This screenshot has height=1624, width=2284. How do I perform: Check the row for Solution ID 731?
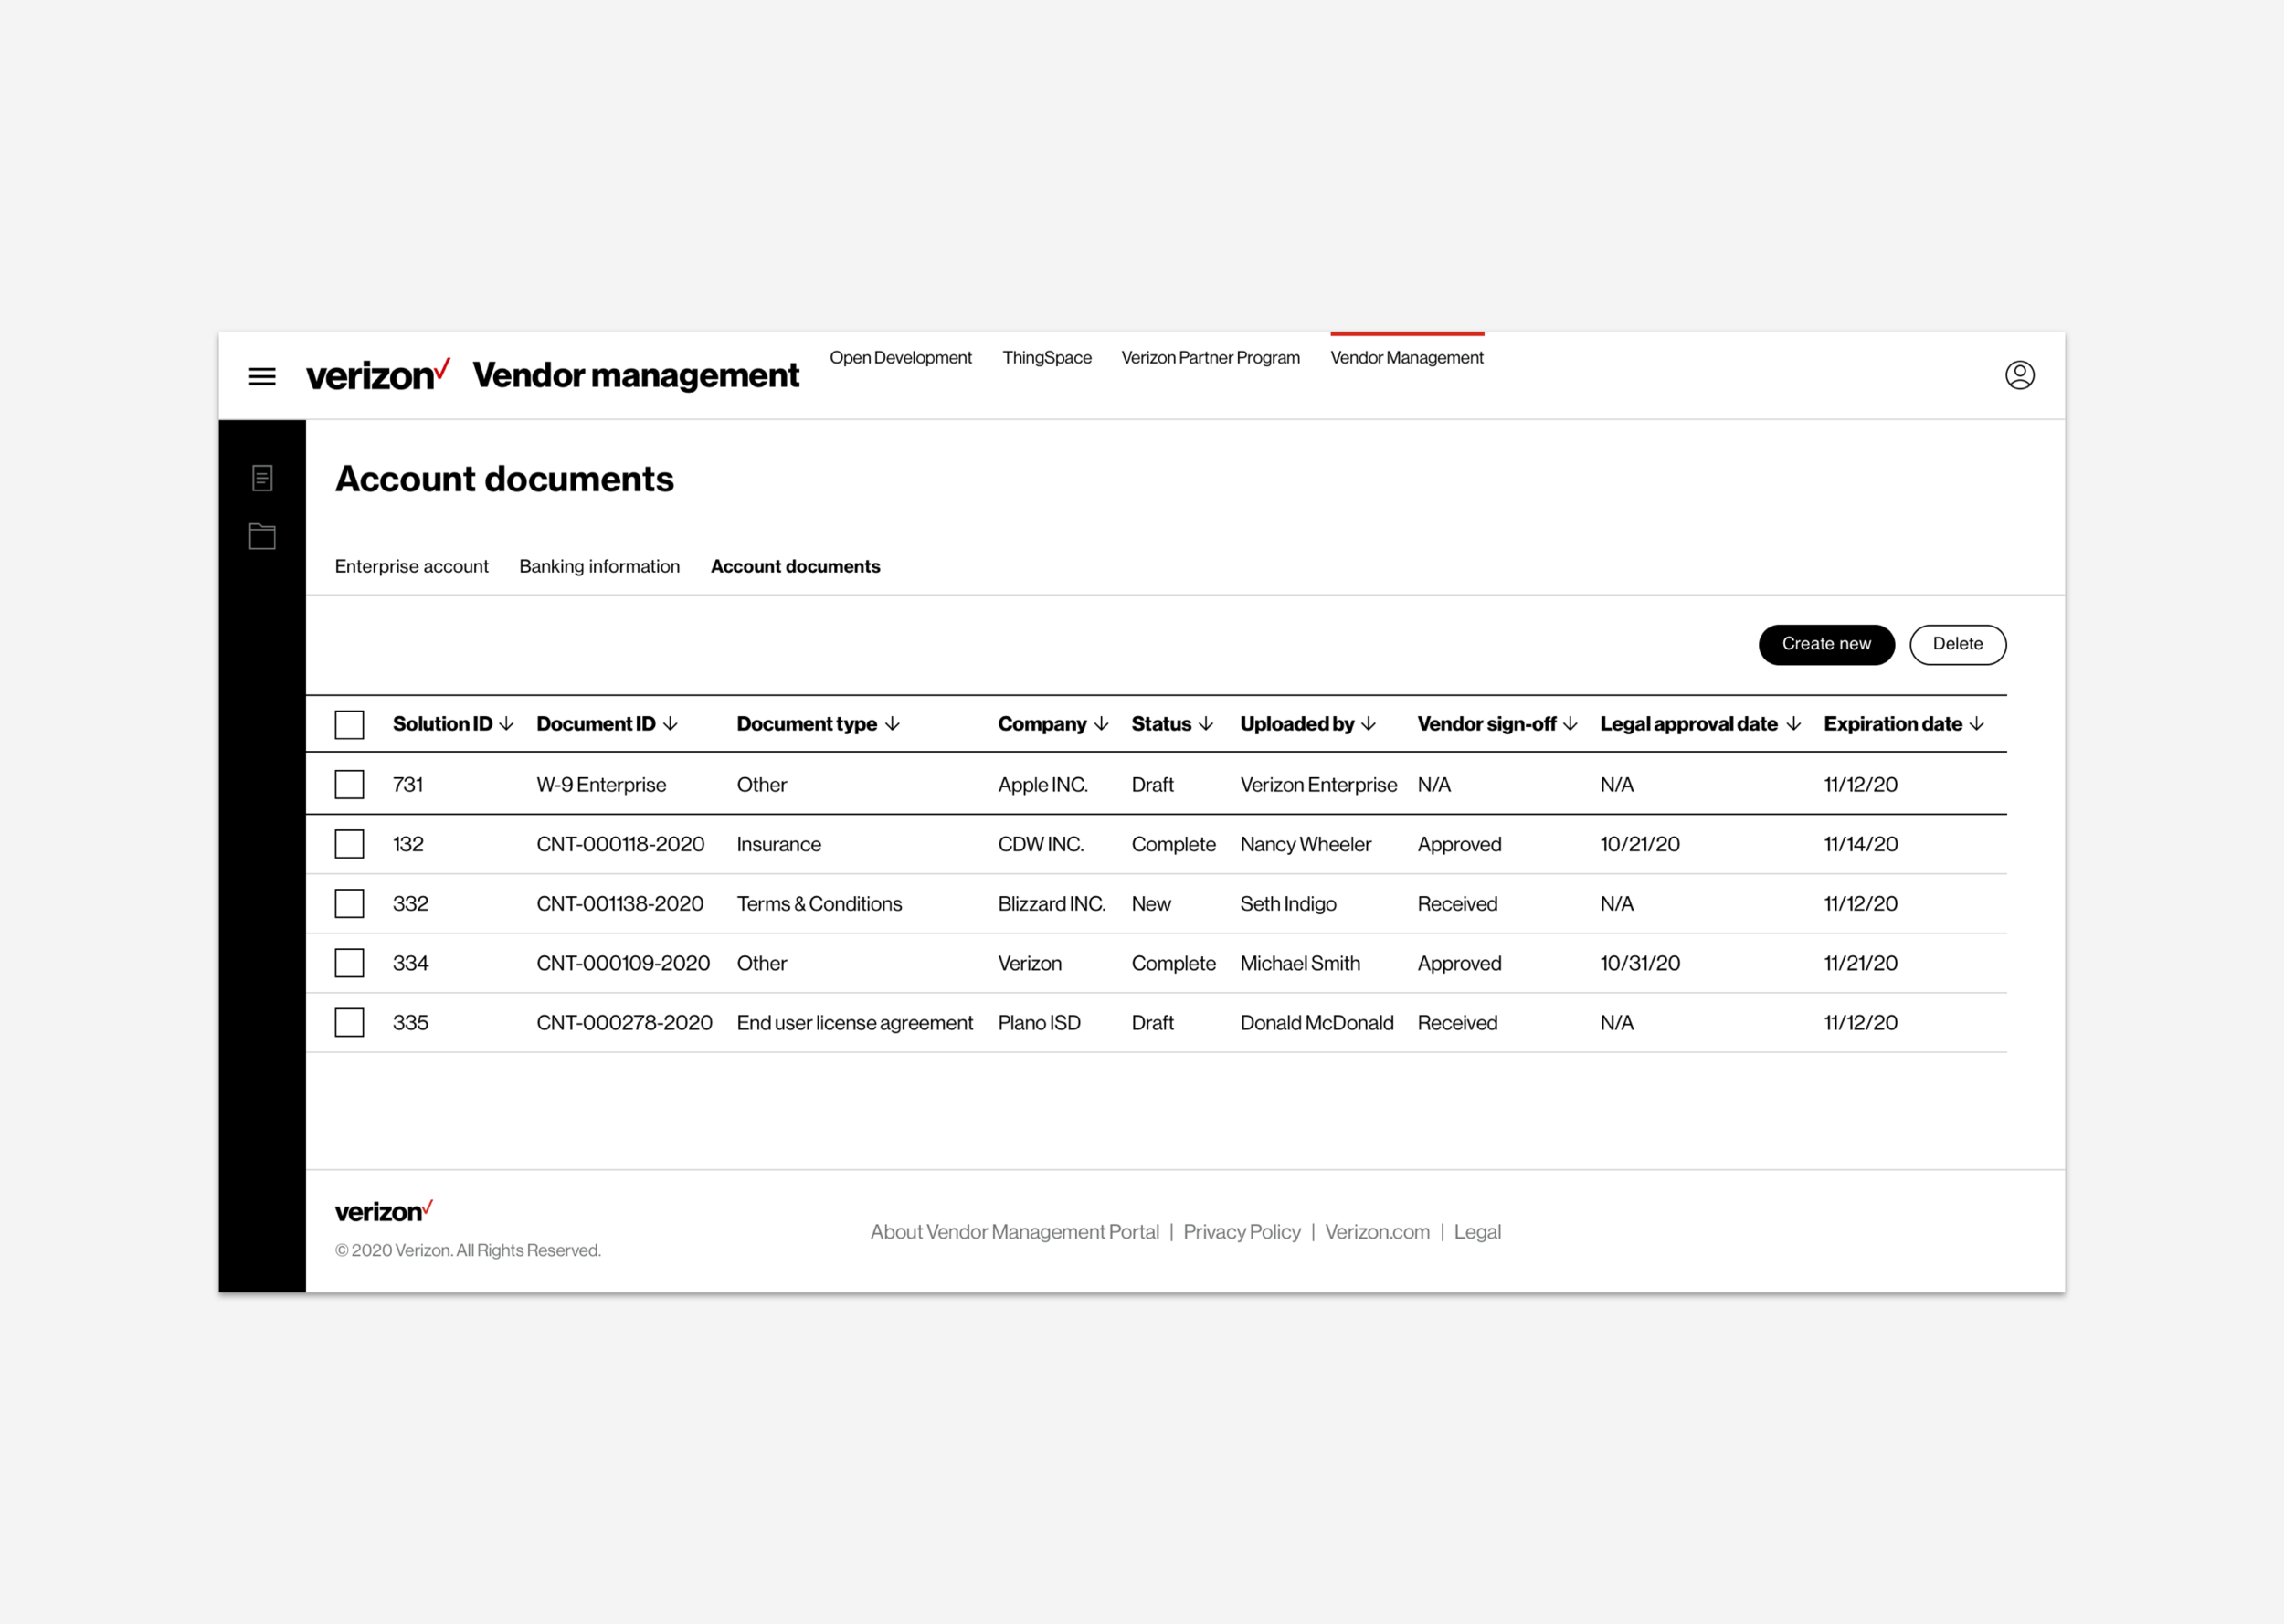click(349, 784)
